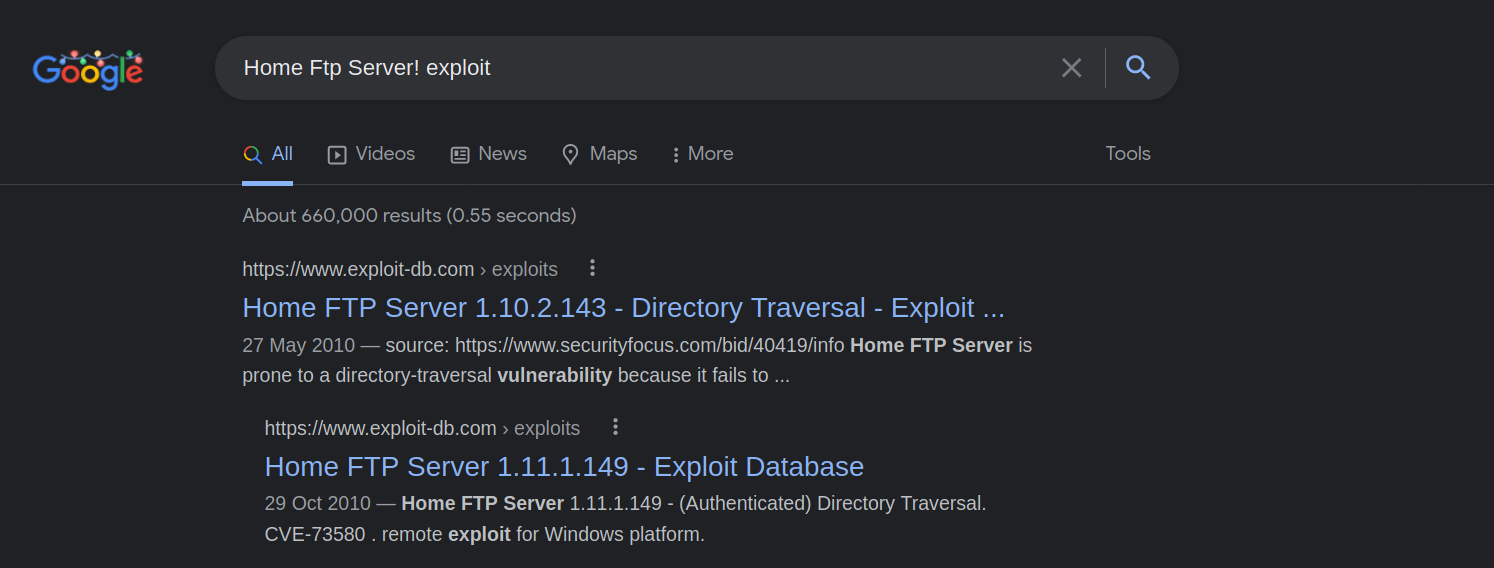
Task: Clear the search query with the X icon
Action: 1071,68
